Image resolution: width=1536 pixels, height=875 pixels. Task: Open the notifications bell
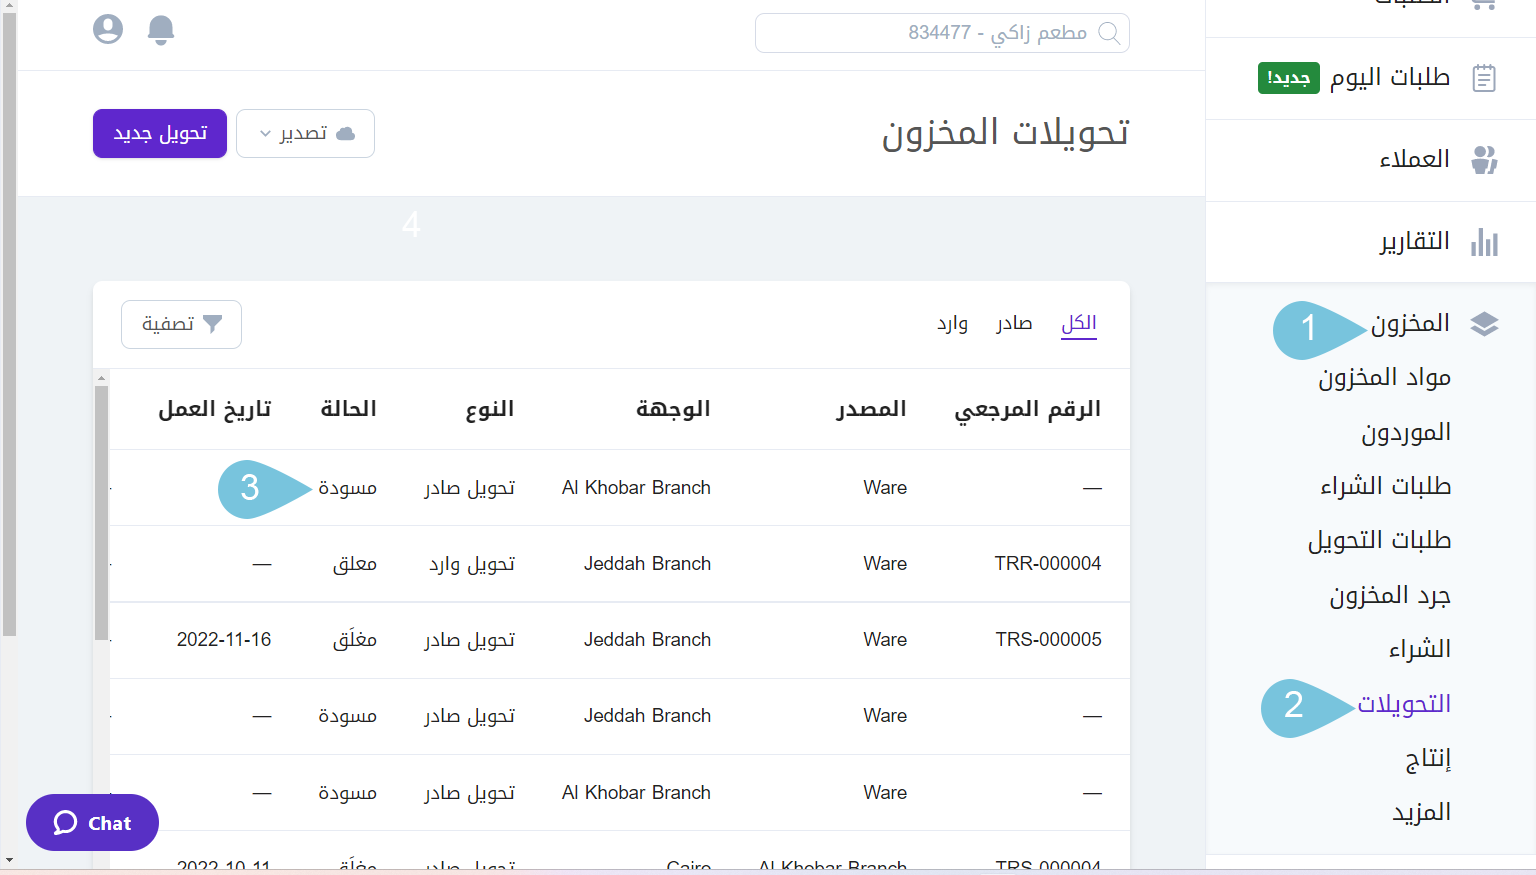161,30
